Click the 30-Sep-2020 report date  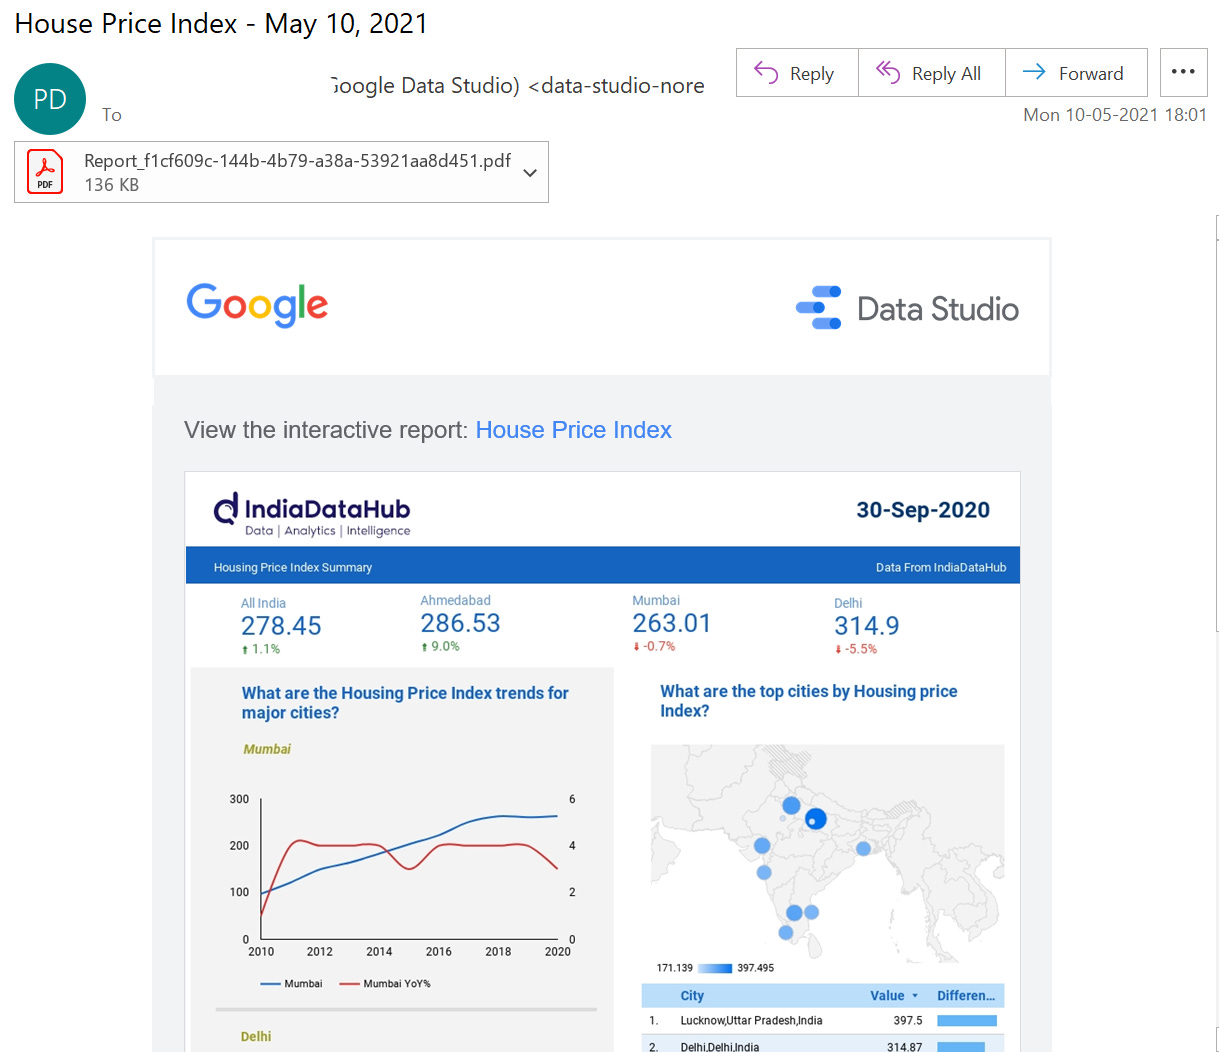pos(922,510)
